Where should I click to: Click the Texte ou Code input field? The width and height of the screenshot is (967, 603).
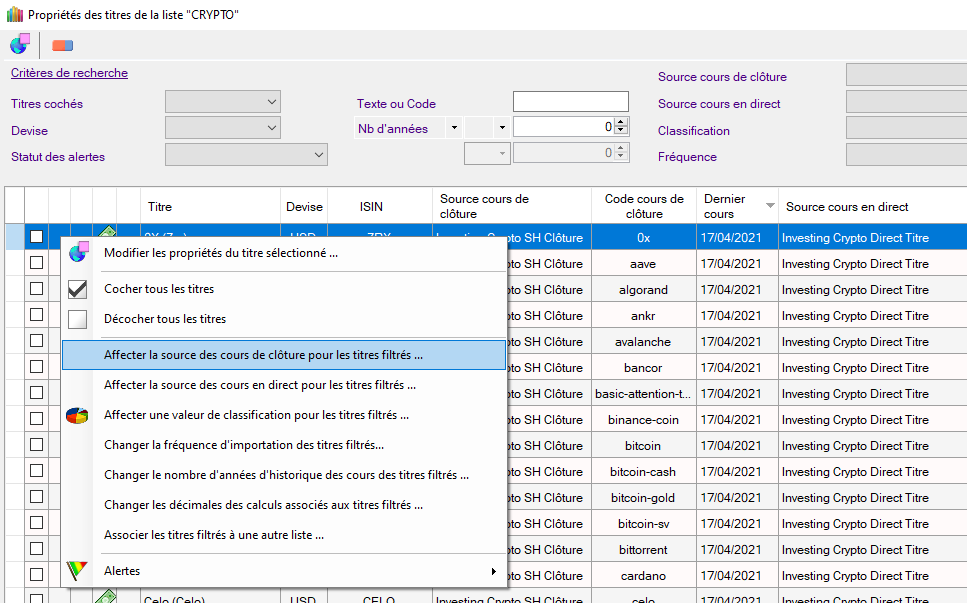(570, 102)
